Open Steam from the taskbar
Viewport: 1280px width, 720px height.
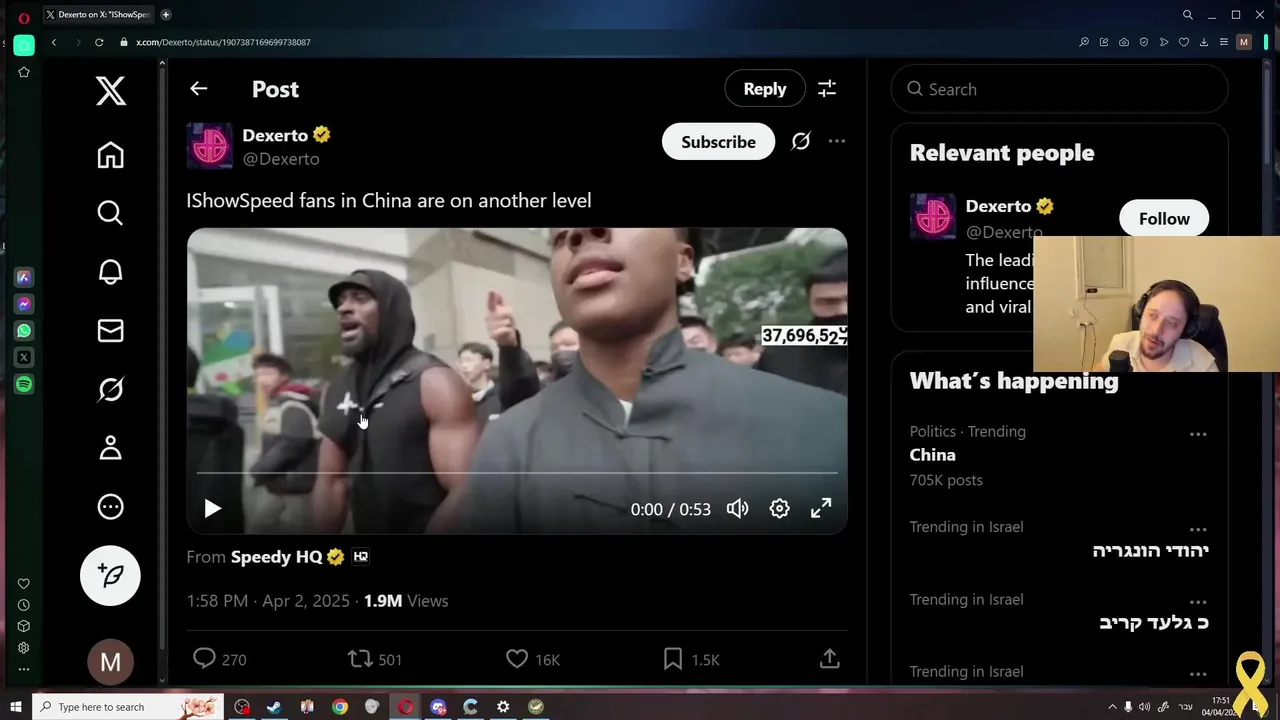[x=274, y=707]
